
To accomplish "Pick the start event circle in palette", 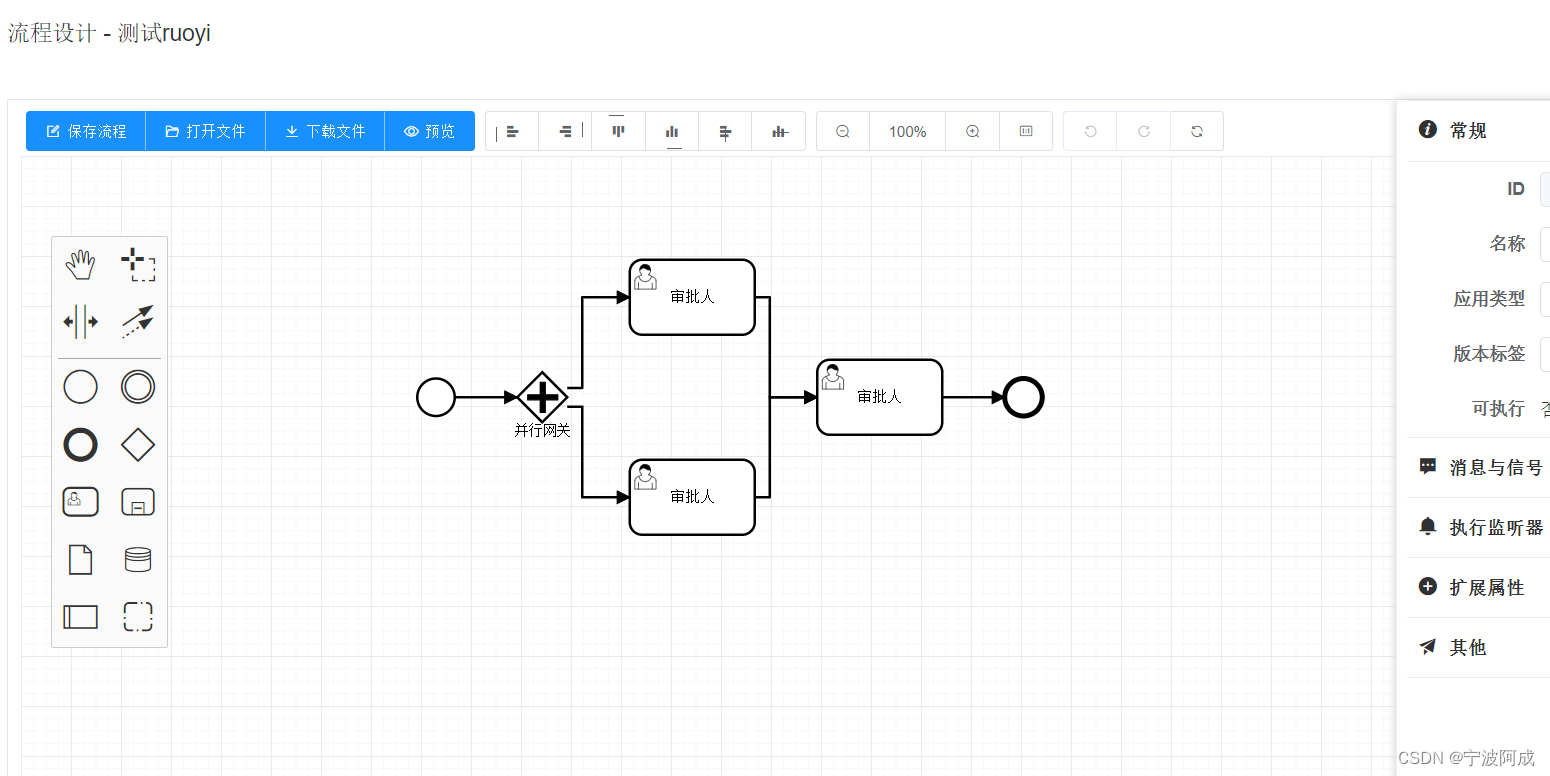I will click(x=80, y=387).
